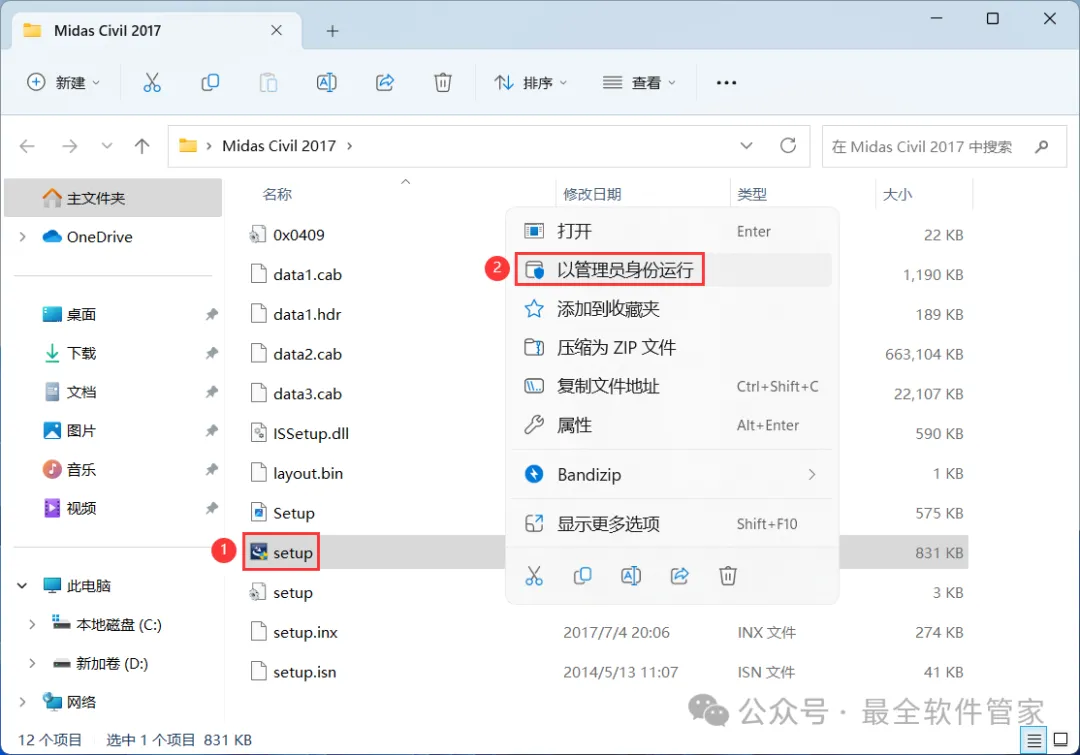This screenshot has height=755, width=1080.
Task: Select the setup.isn file
Action: [x=304, y=672]
